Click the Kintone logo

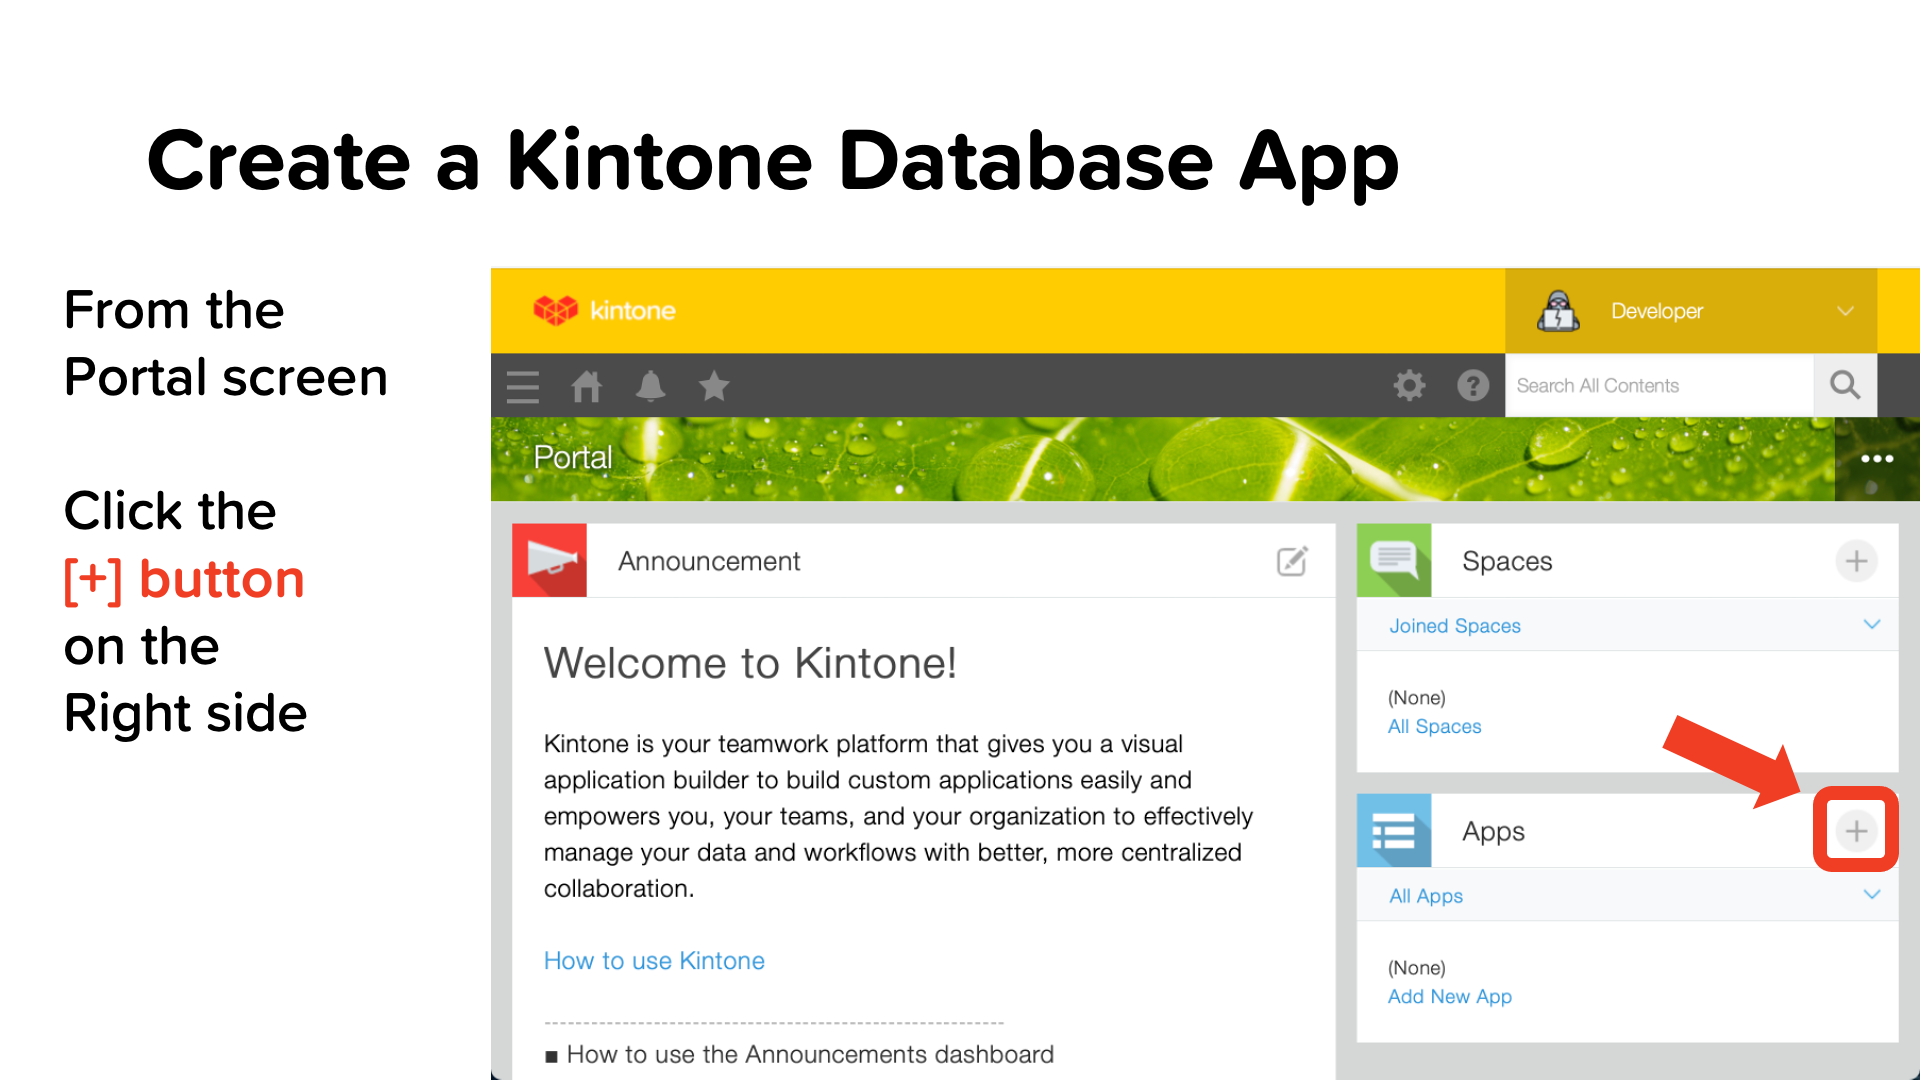604,310
